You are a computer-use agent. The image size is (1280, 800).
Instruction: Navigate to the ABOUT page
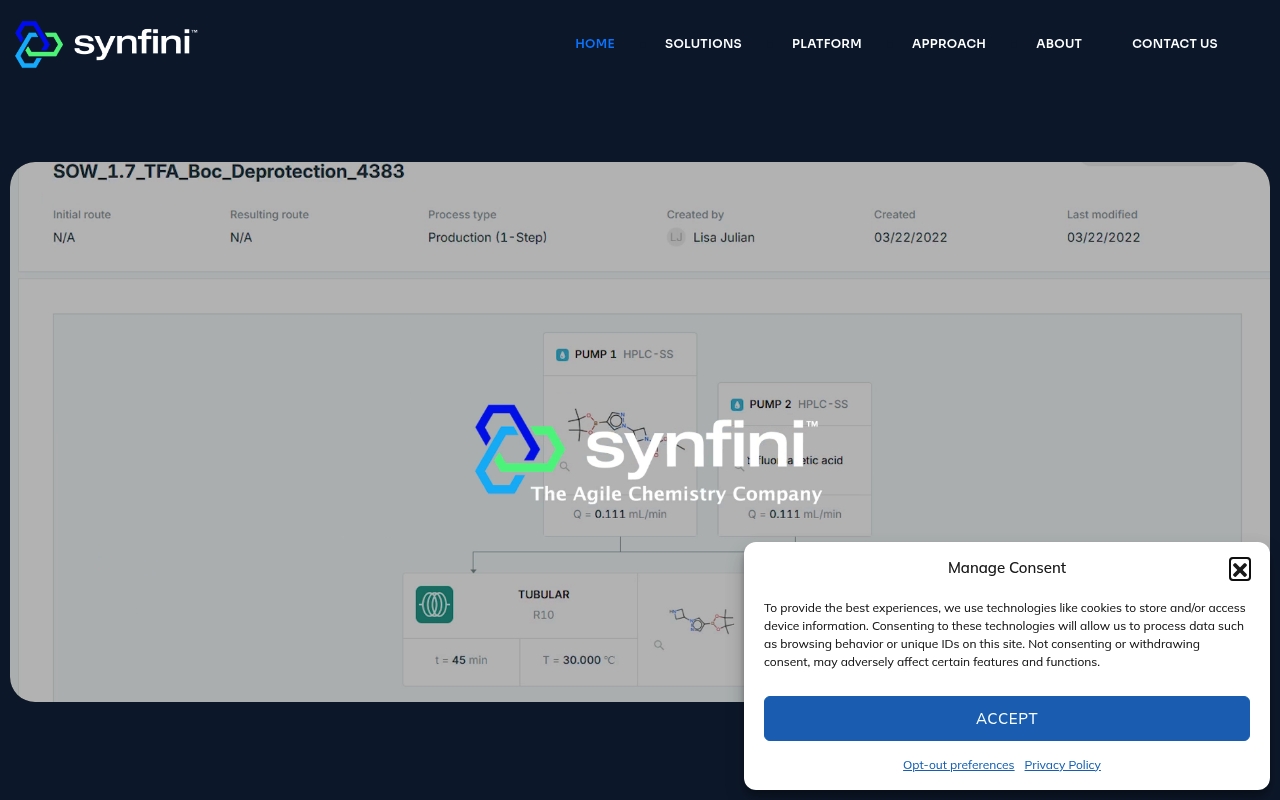tap(1059, 43)
